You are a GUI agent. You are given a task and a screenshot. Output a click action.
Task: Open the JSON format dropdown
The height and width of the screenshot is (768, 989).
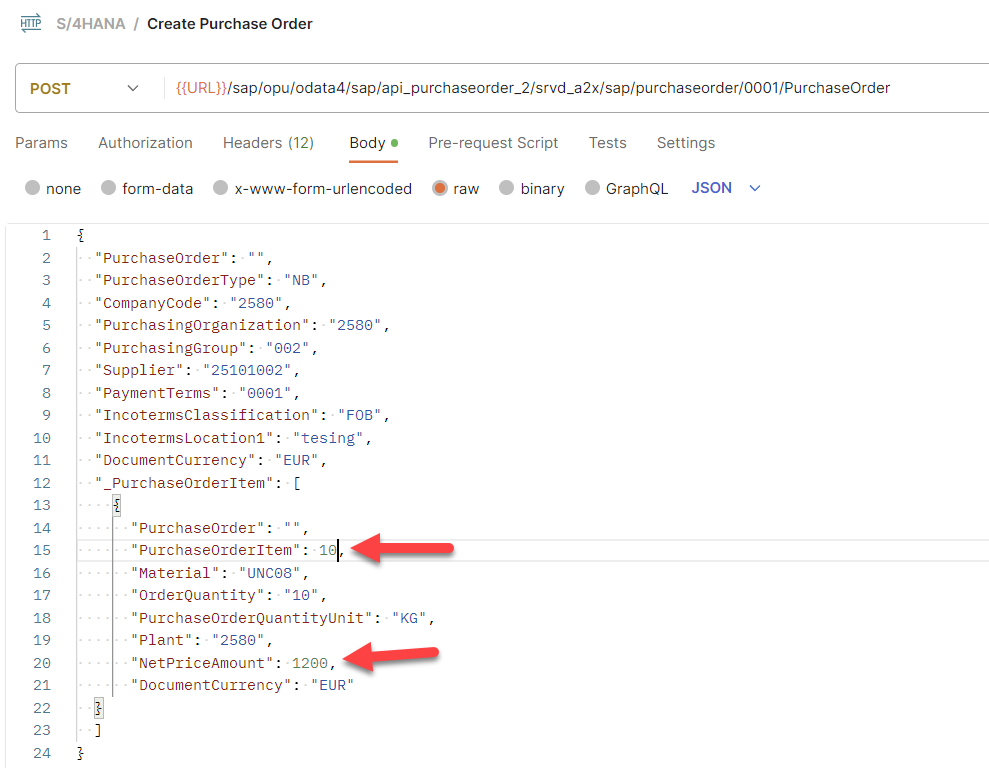tap(726, 188)
